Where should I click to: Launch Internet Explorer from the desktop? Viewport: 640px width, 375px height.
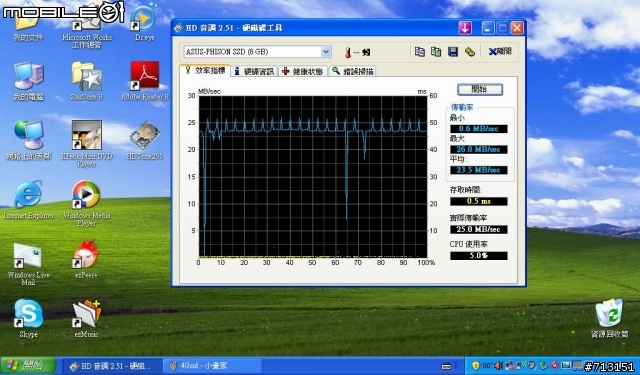click(28, 199)
